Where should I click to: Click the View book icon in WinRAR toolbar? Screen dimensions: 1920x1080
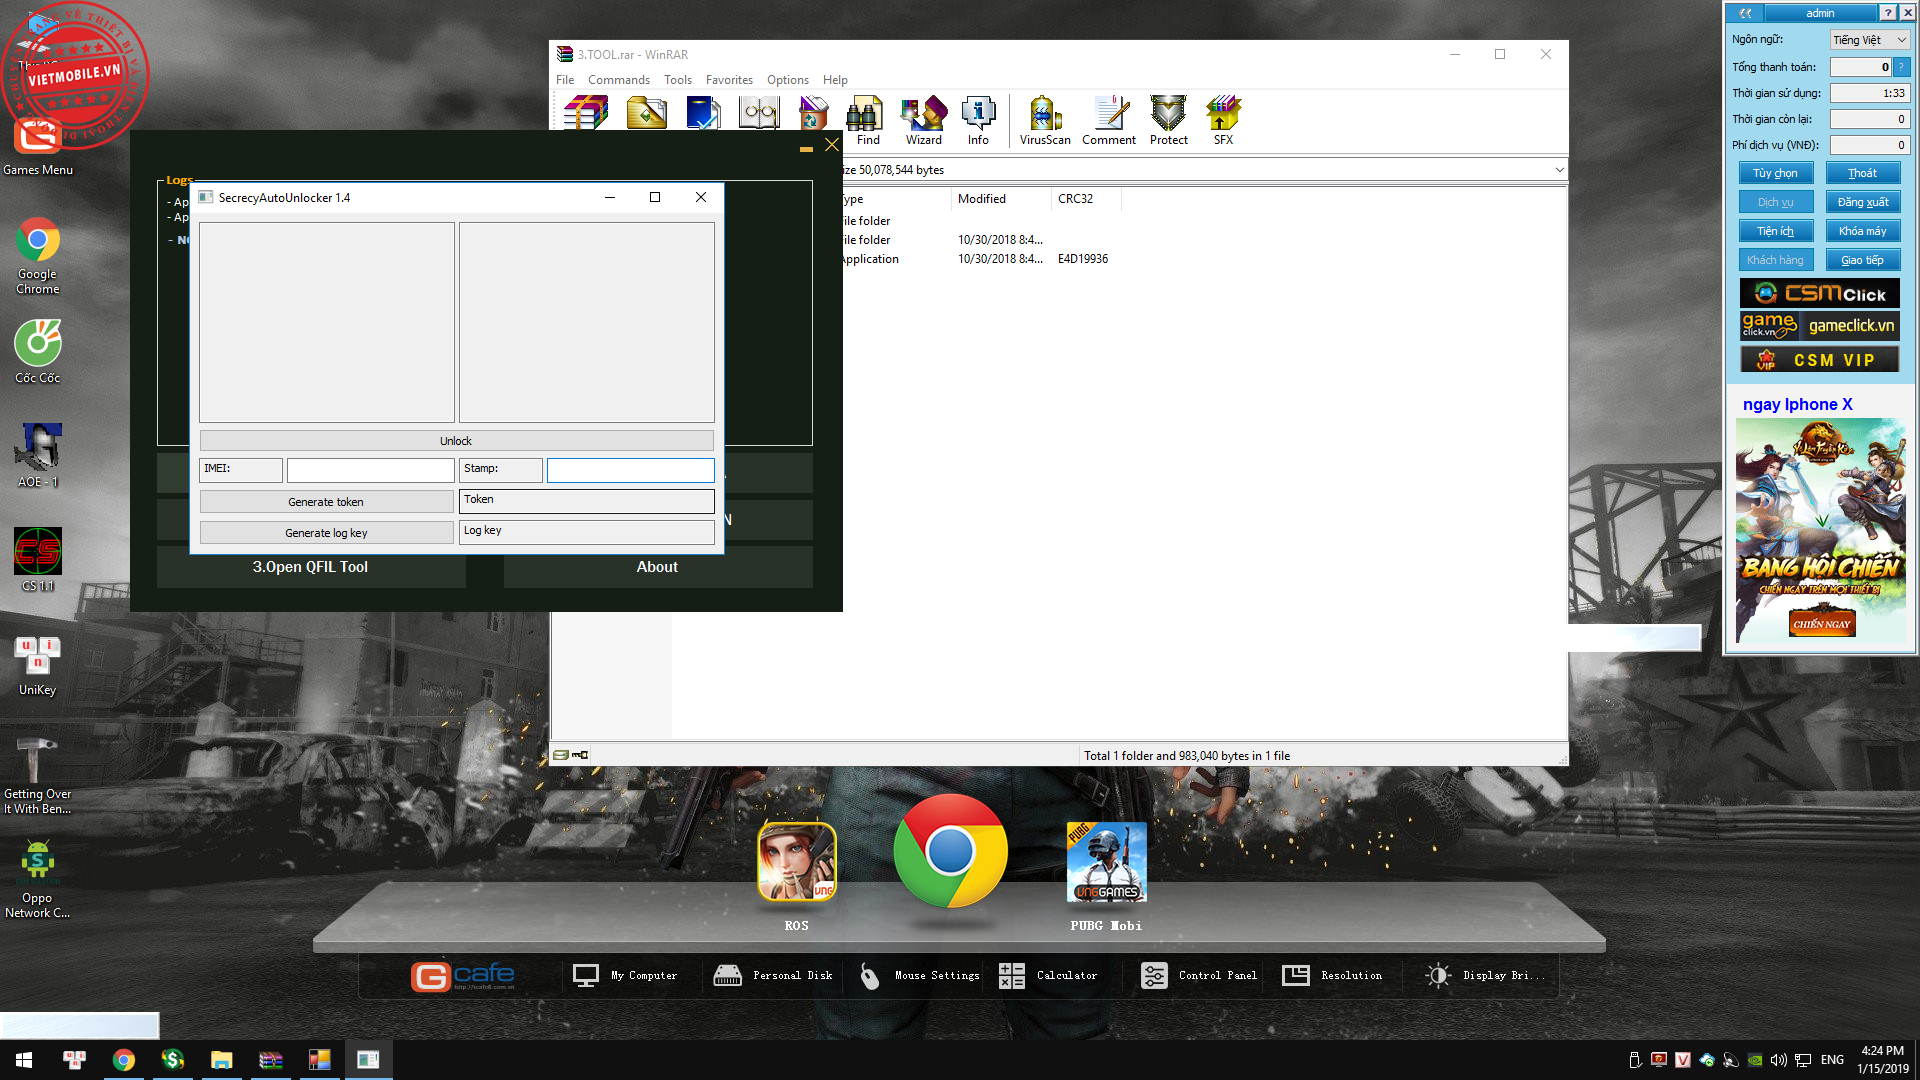coord(759,113)
